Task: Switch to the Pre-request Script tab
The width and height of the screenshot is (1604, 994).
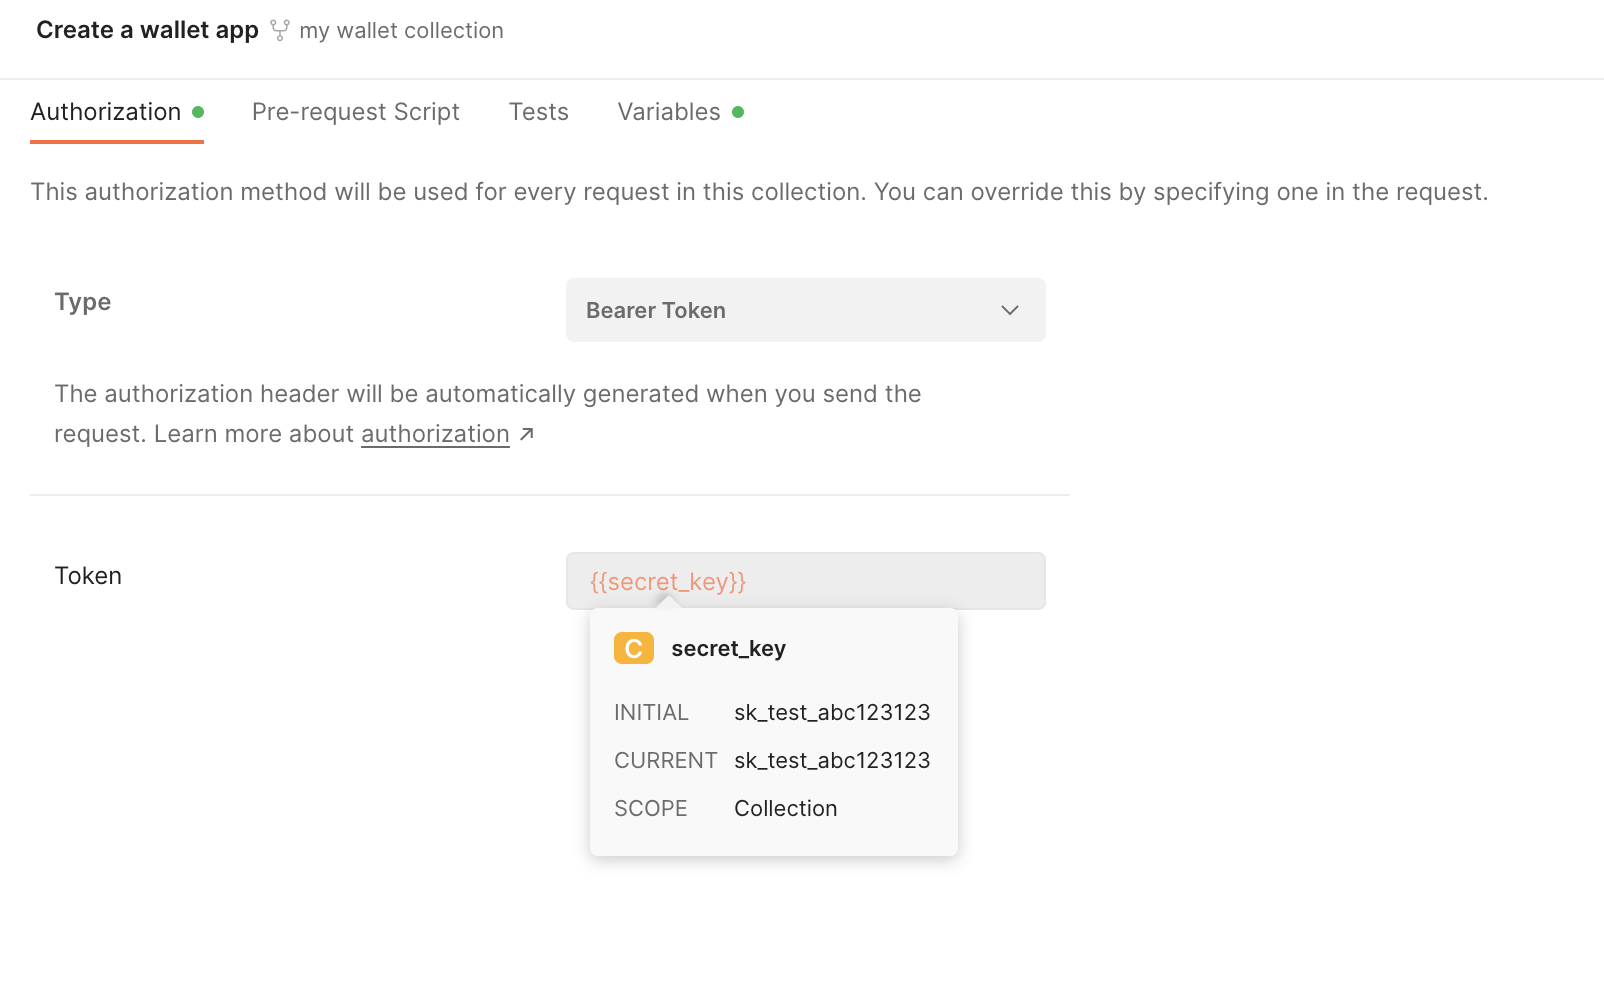Action: pyautogui.click(x=355, y=112)
